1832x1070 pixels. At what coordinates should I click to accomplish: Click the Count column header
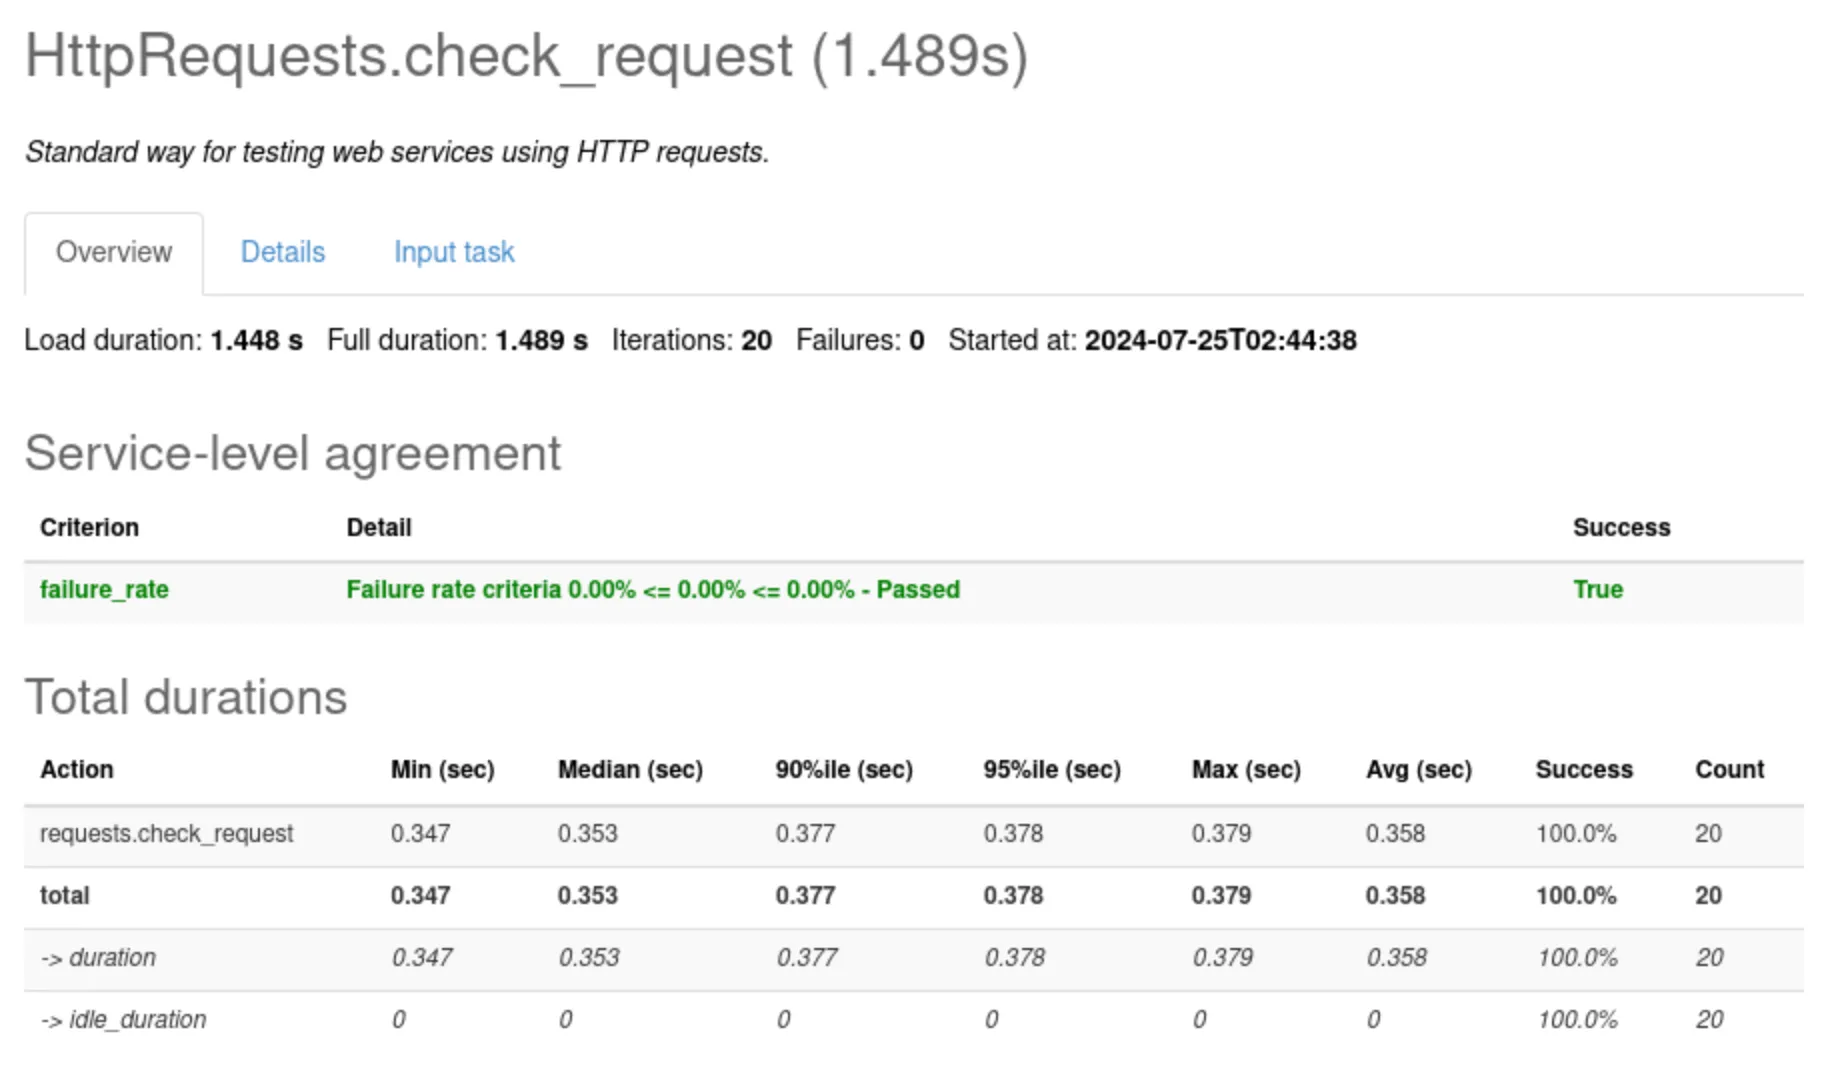point(1729,769)
